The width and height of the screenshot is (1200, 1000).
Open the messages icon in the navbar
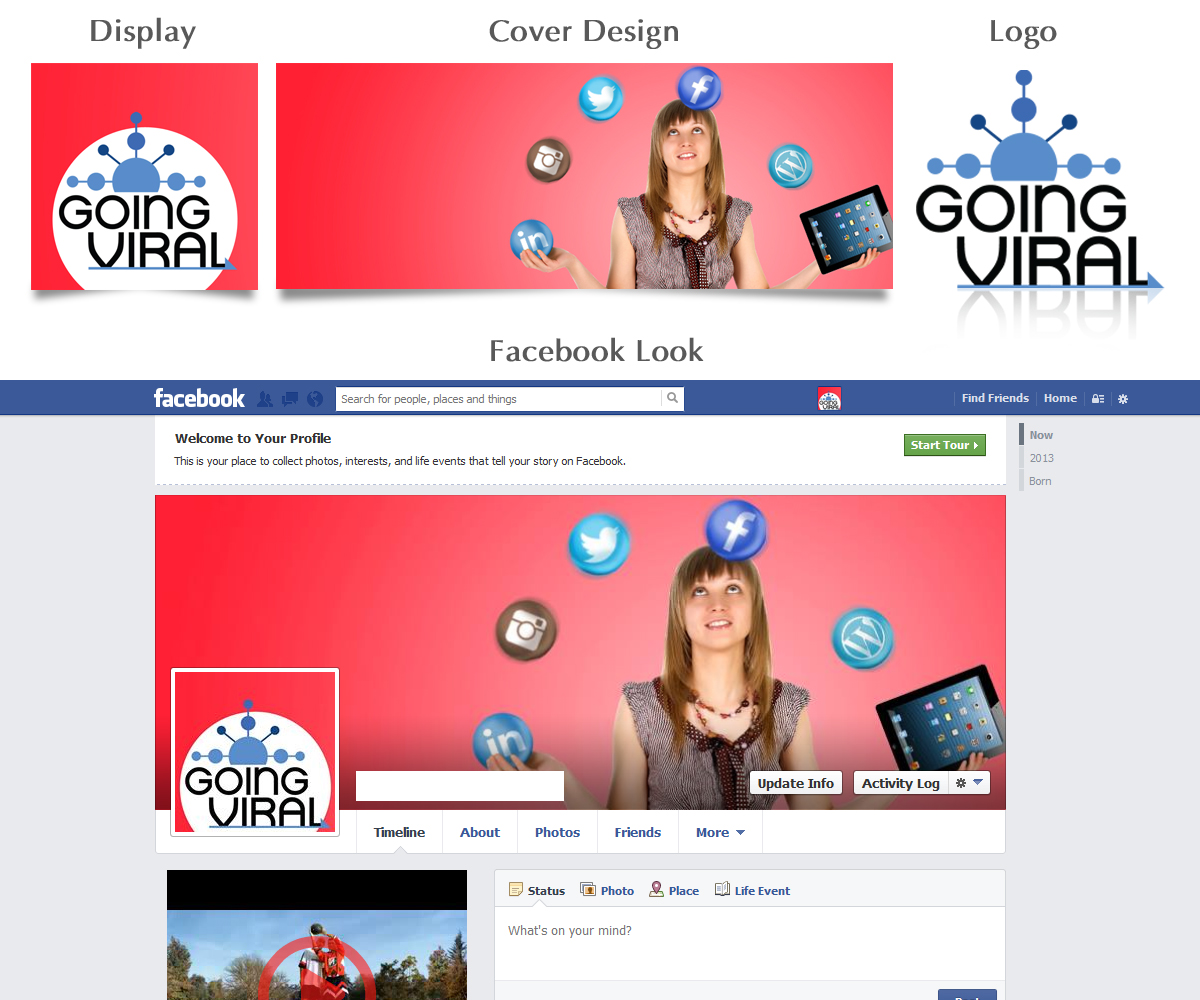(x=289, y=398)
